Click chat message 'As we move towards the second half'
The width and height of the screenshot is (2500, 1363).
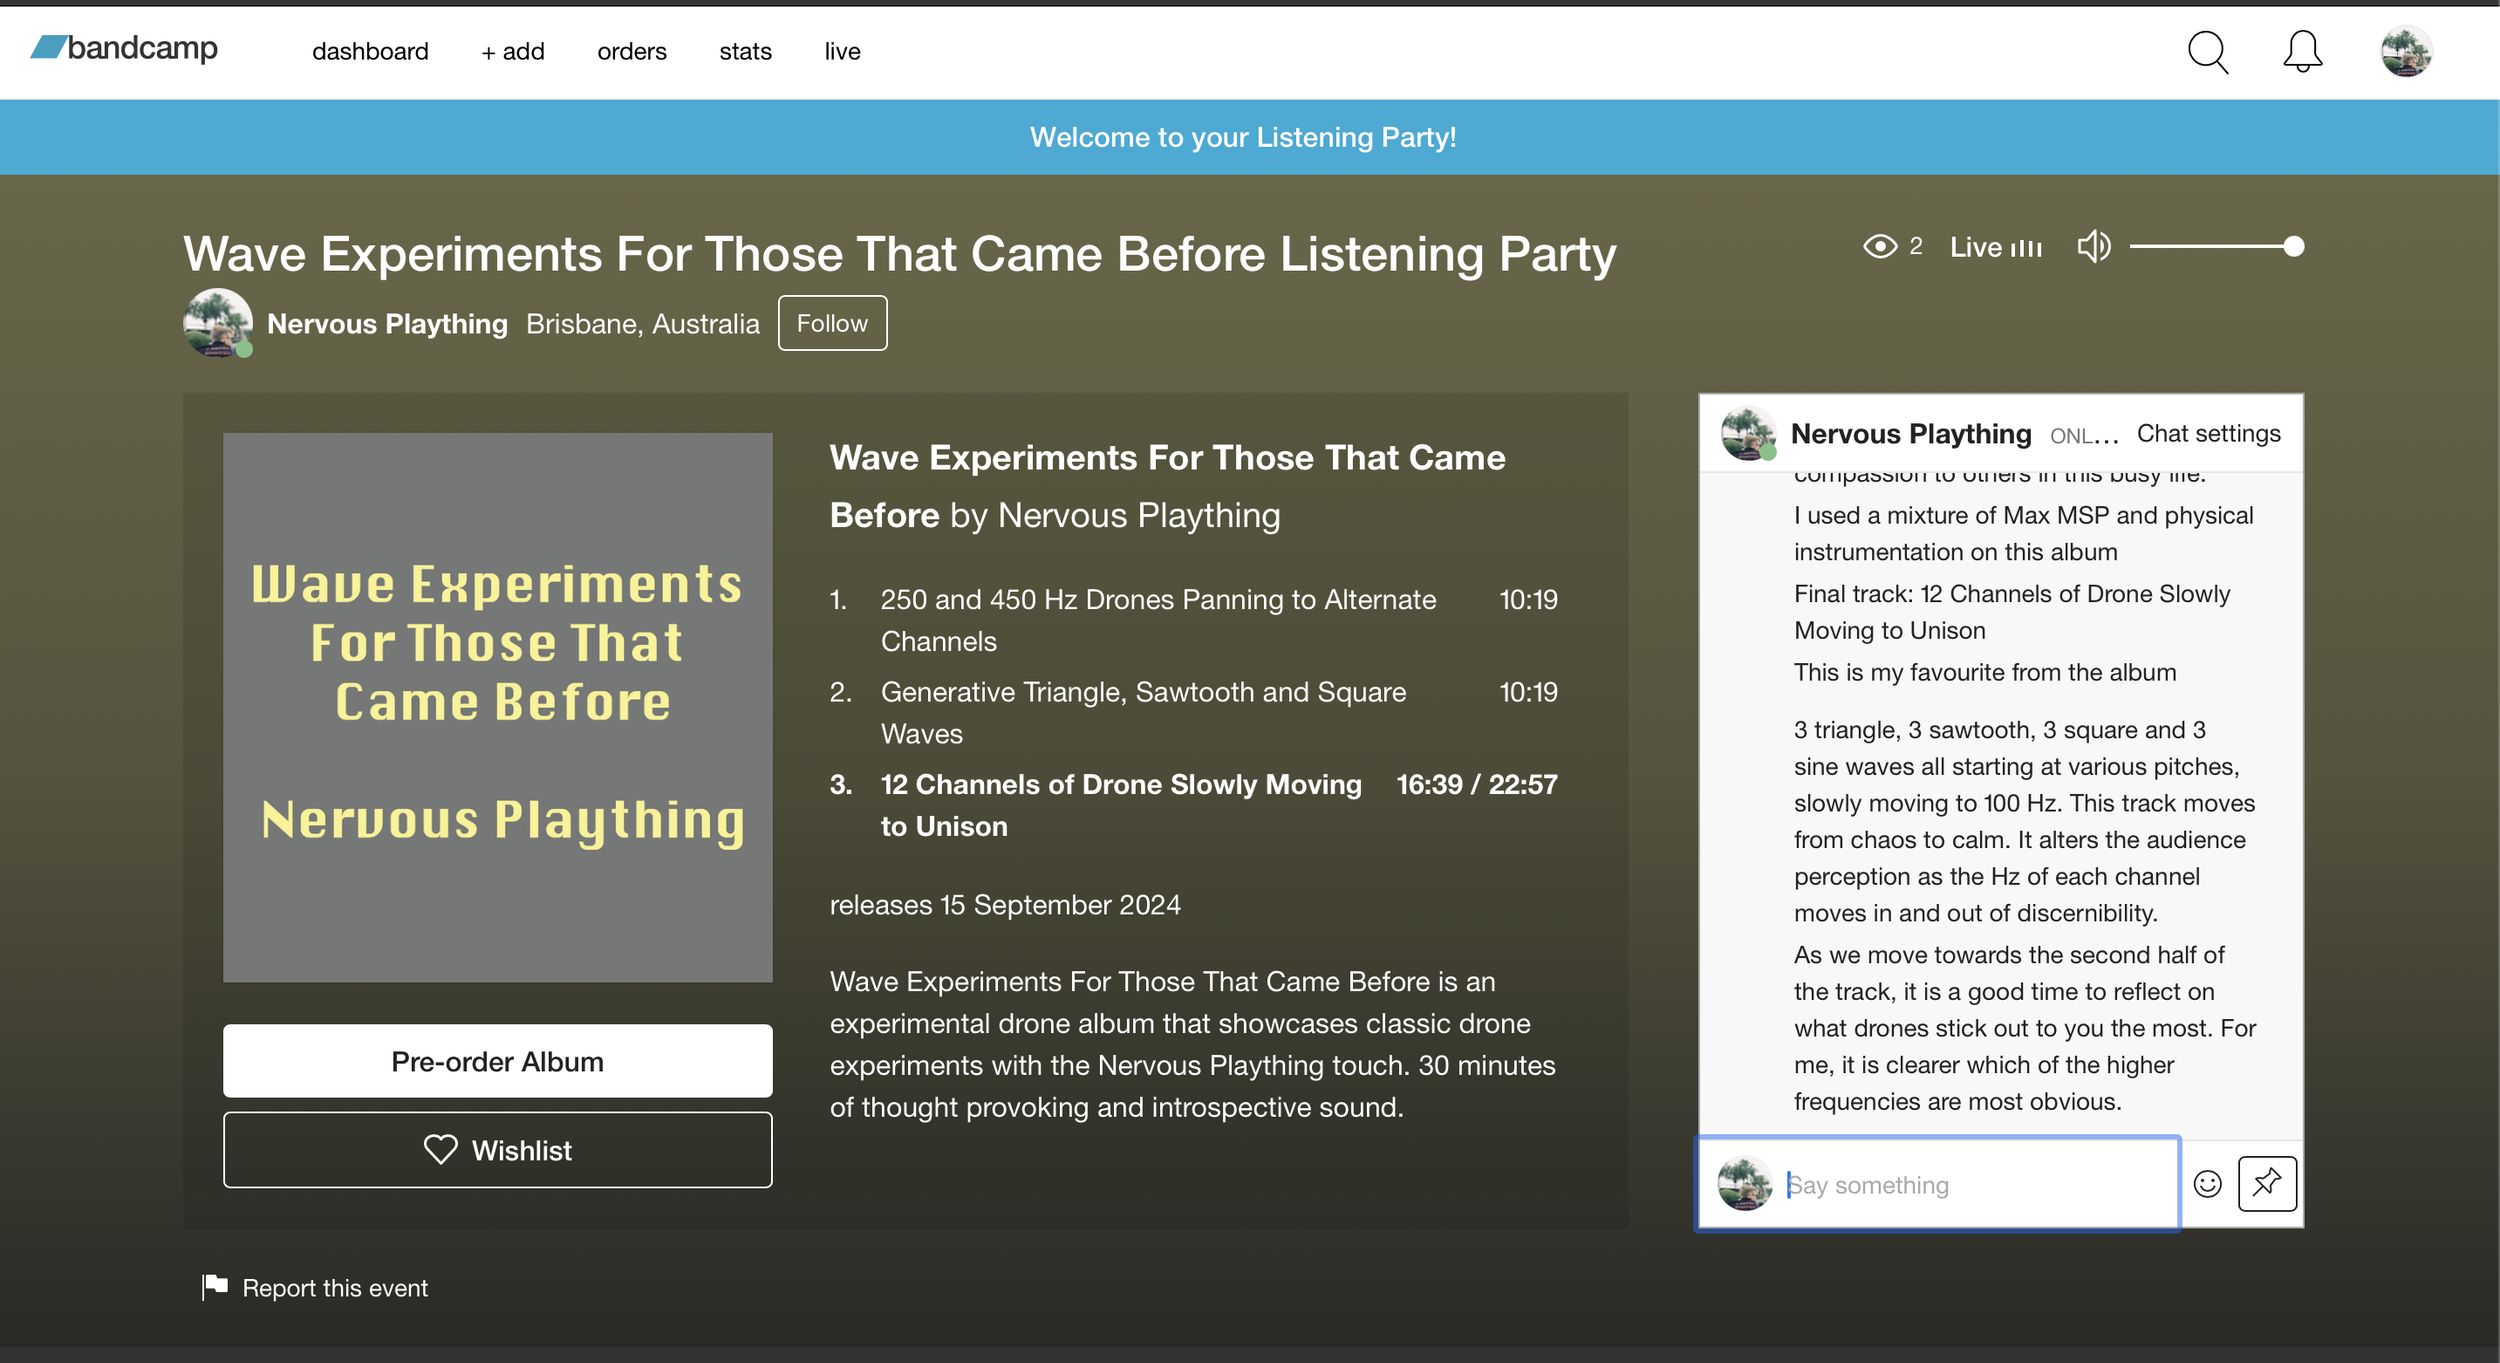click(x=2025, y=1028)
